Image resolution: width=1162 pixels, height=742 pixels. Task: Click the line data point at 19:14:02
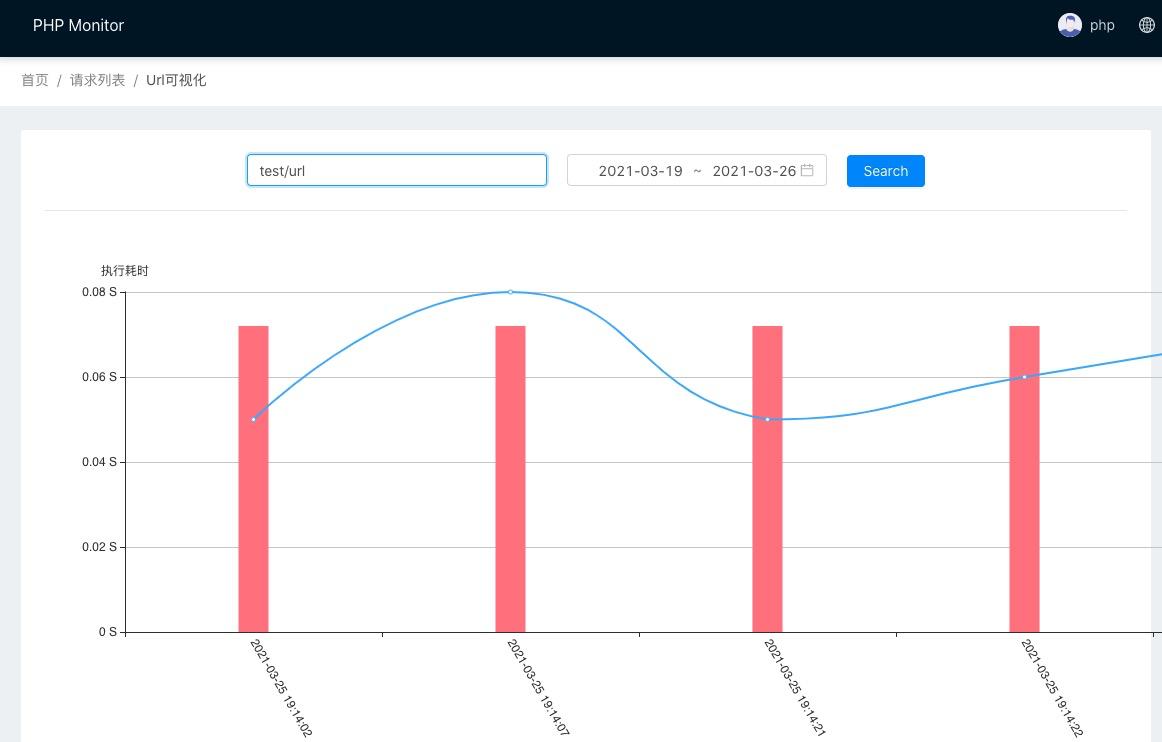[x=253, y=419]
